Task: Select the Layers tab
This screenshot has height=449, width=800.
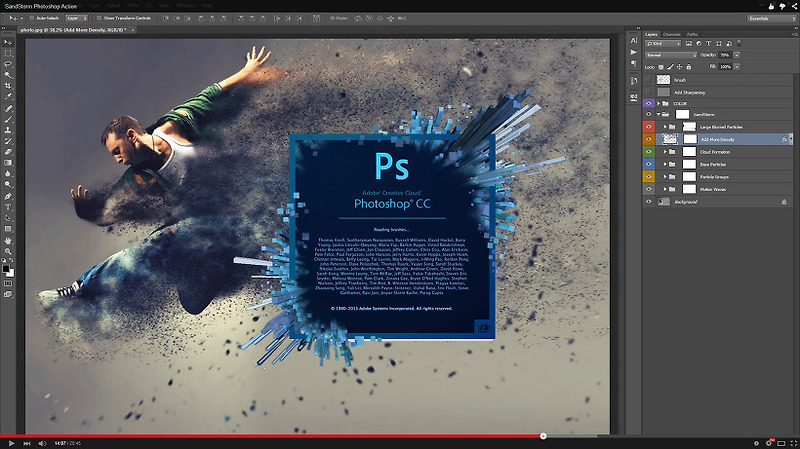Action: click(652, 34)
